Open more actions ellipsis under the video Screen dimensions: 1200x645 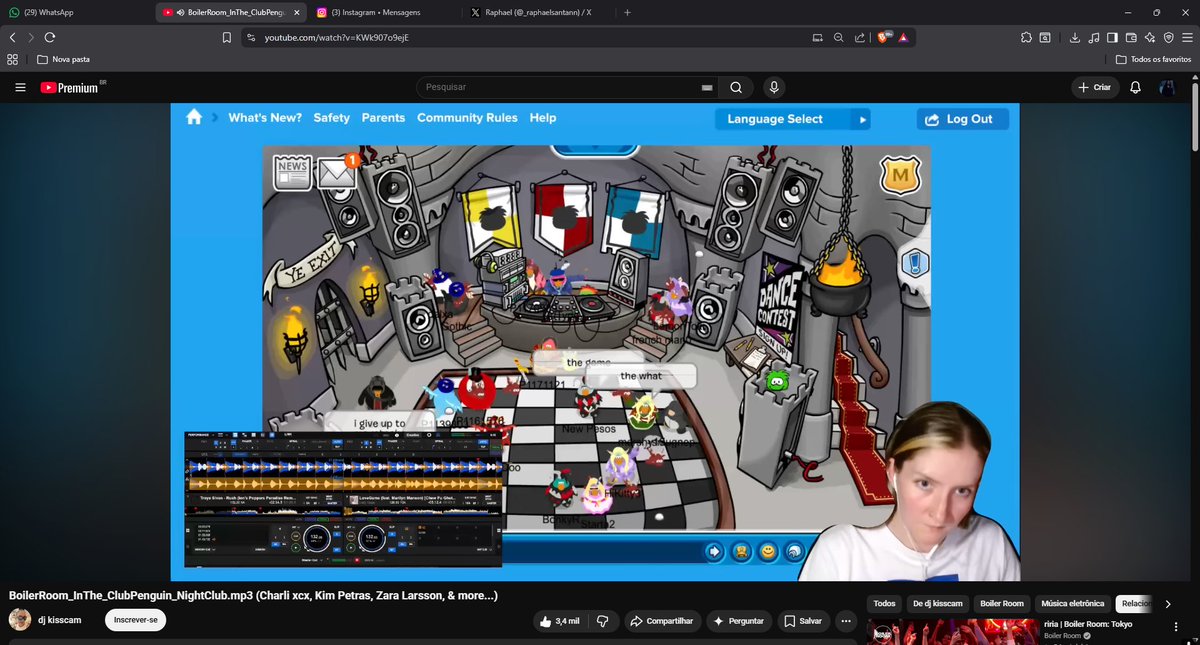click(x=846, y=621)
